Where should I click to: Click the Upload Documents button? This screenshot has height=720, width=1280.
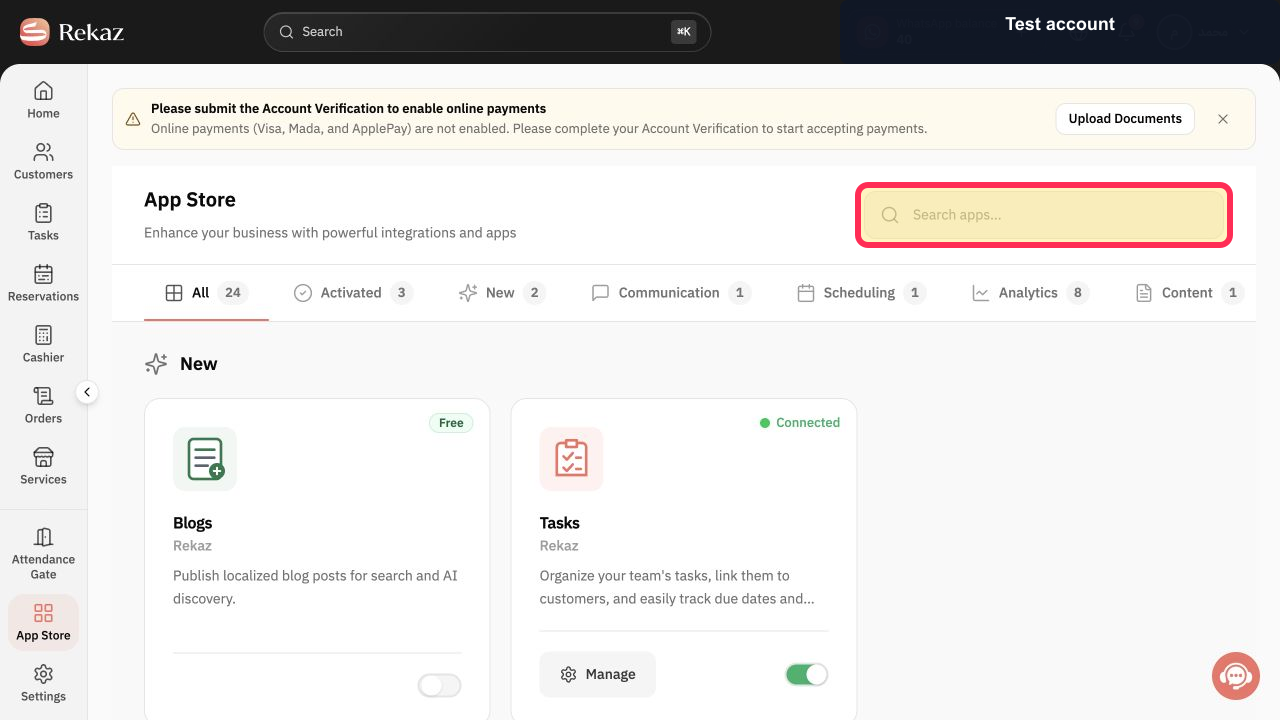[1125, 118]
